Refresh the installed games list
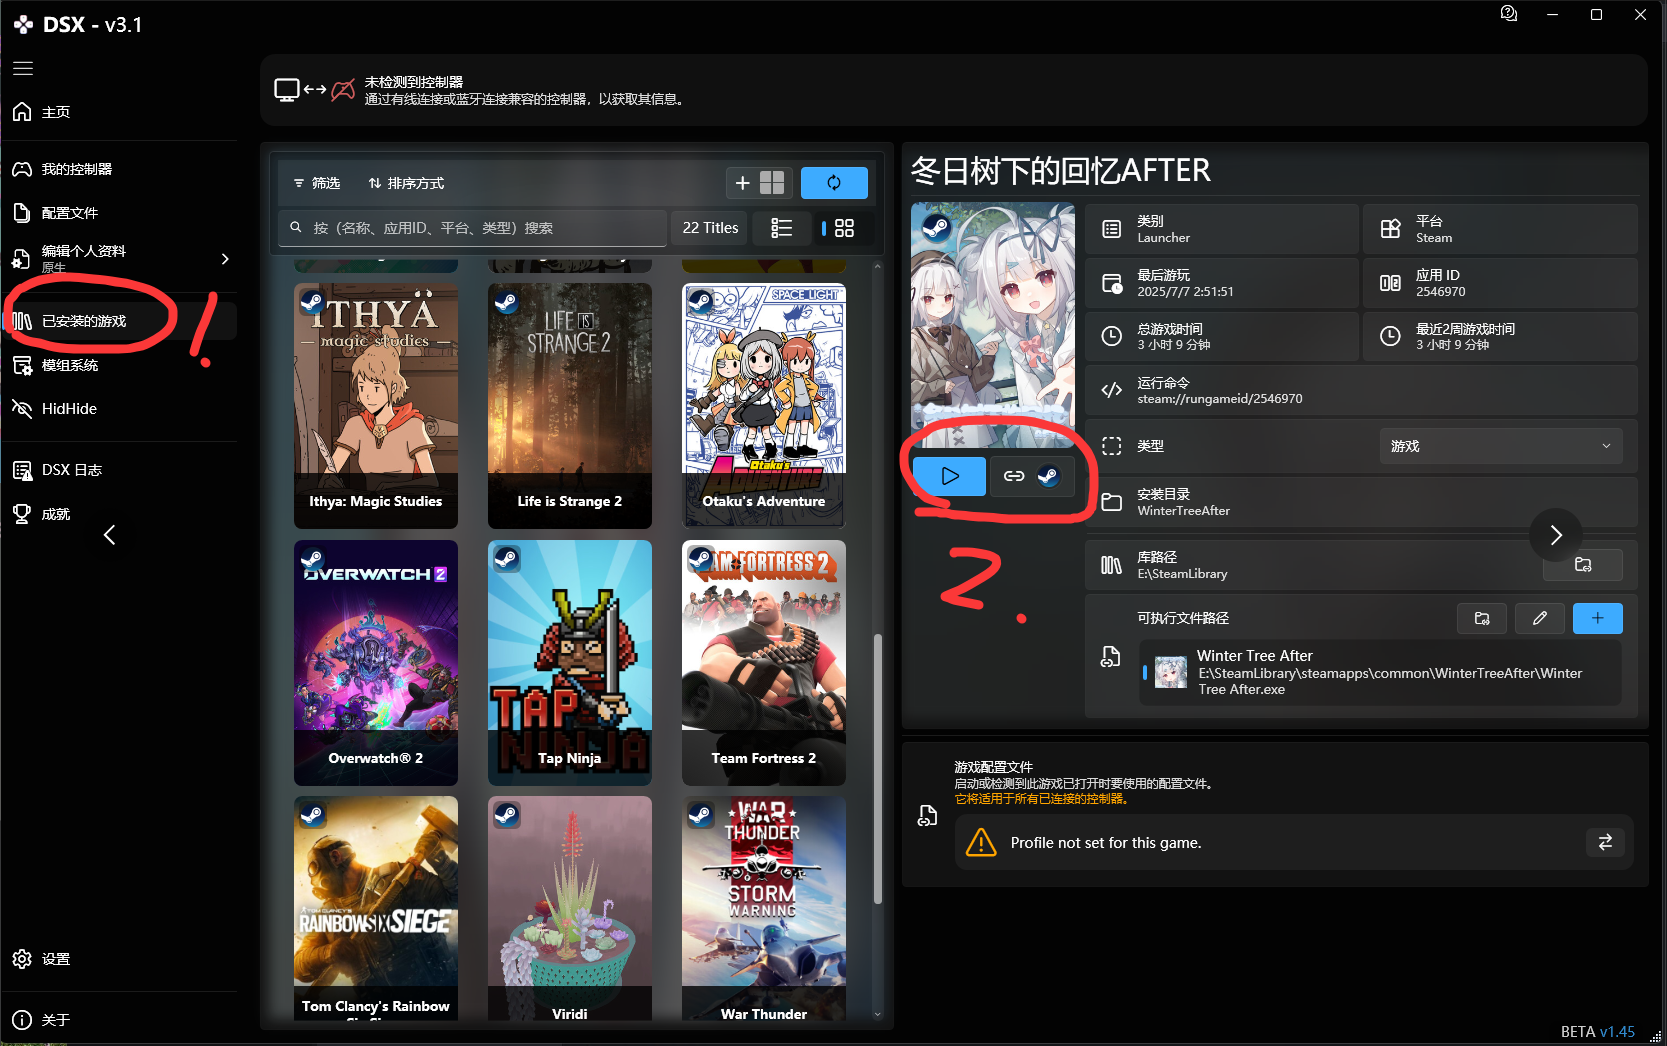 [834, 183]
